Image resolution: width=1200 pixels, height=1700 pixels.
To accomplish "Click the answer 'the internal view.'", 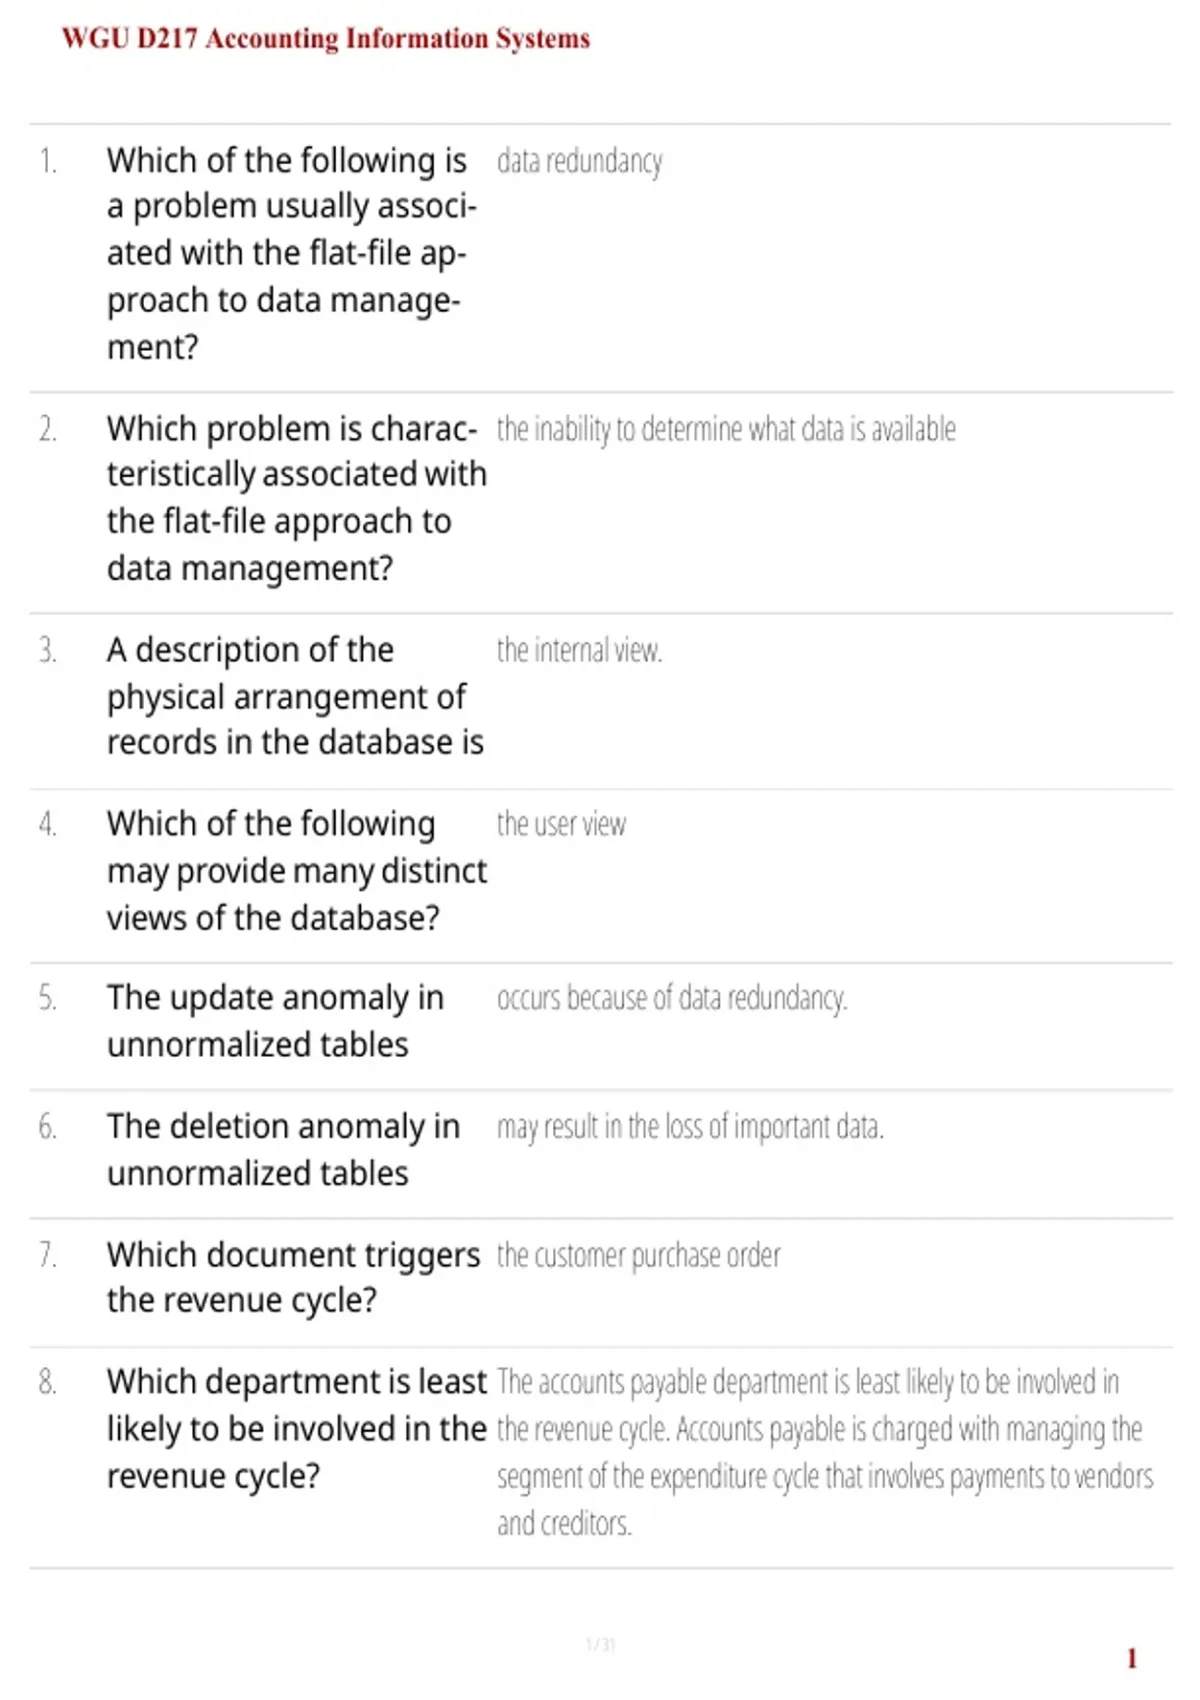I will click(580, 650).
